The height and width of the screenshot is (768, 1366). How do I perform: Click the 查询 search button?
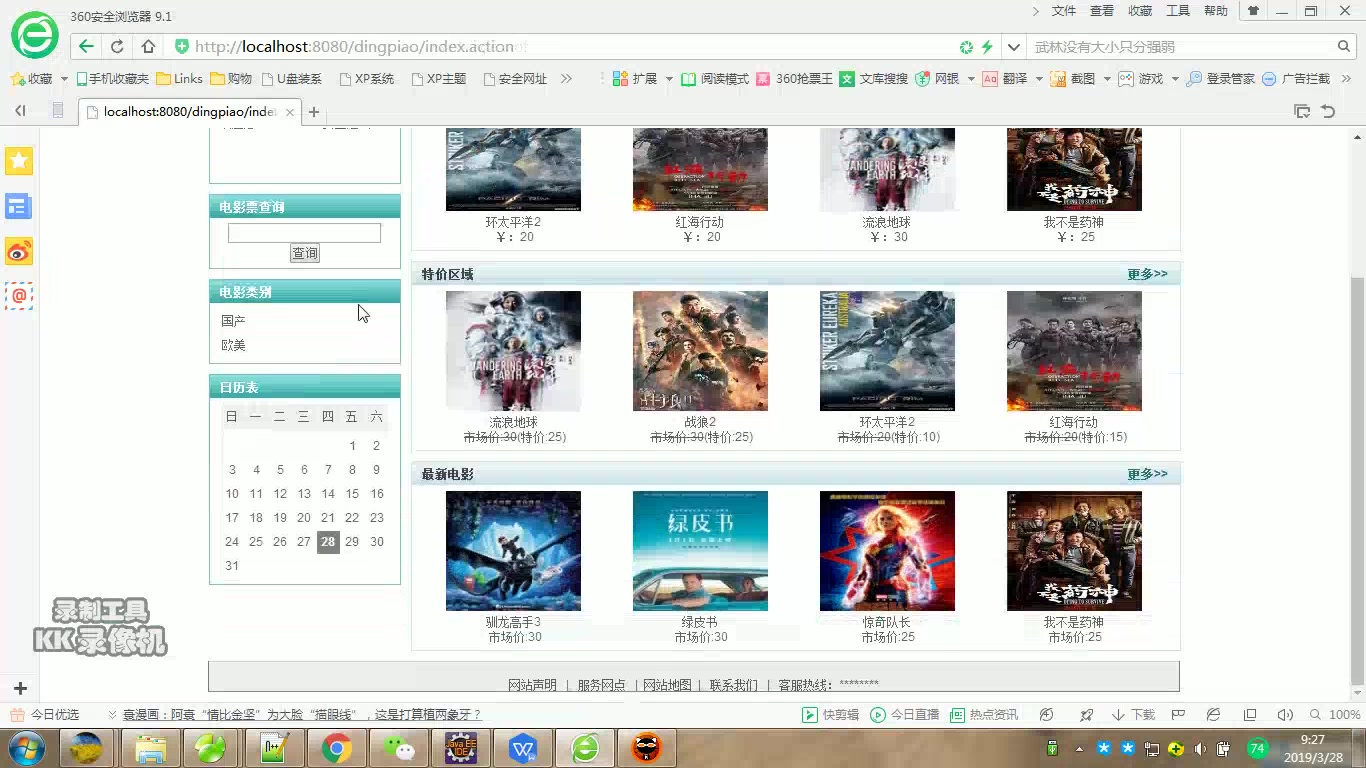(305, 253)
